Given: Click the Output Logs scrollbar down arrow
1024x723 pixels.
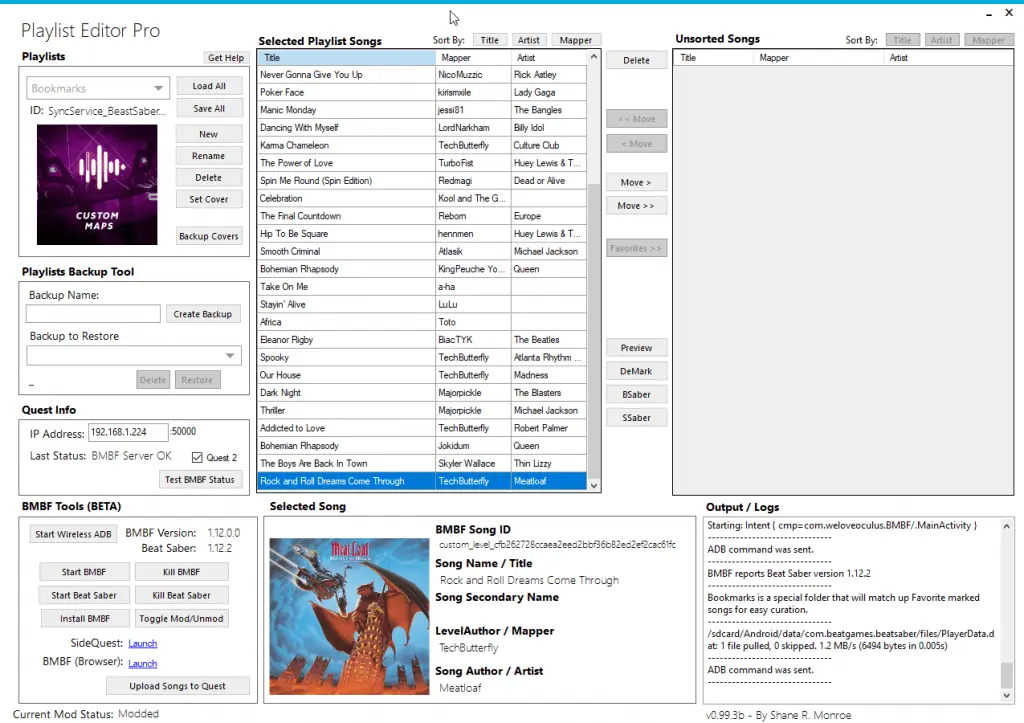Looking at the screenshot, I should (x=1006, y=695).
